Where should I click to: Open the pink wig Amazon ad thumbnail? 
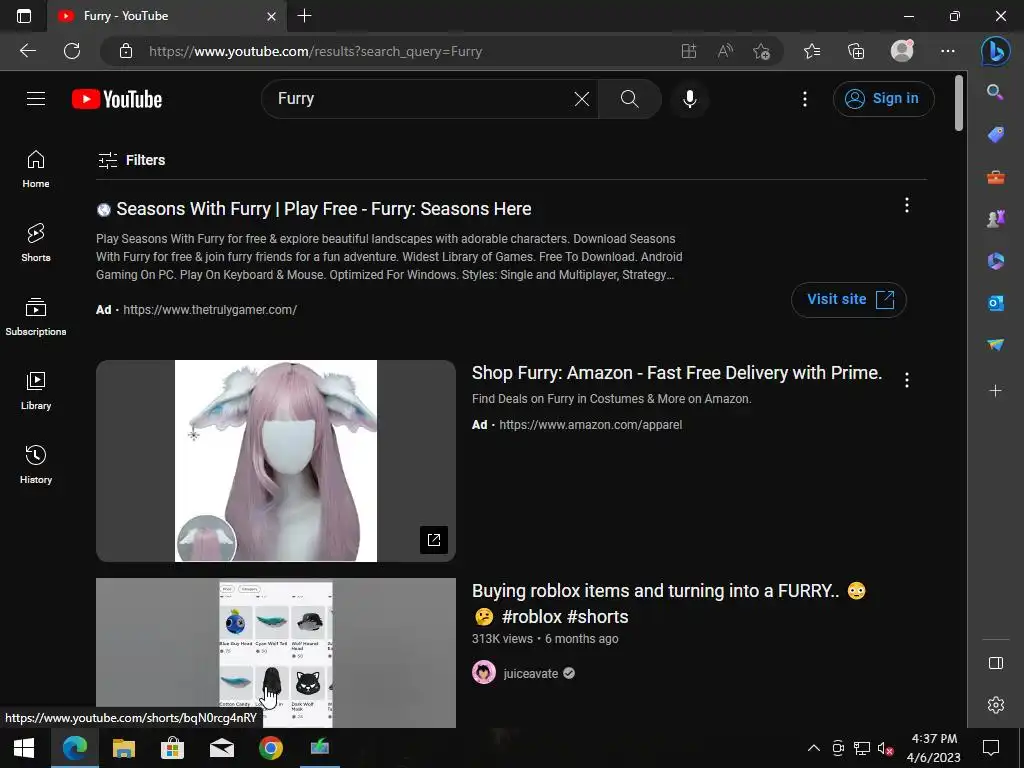[x=276, y=460]
